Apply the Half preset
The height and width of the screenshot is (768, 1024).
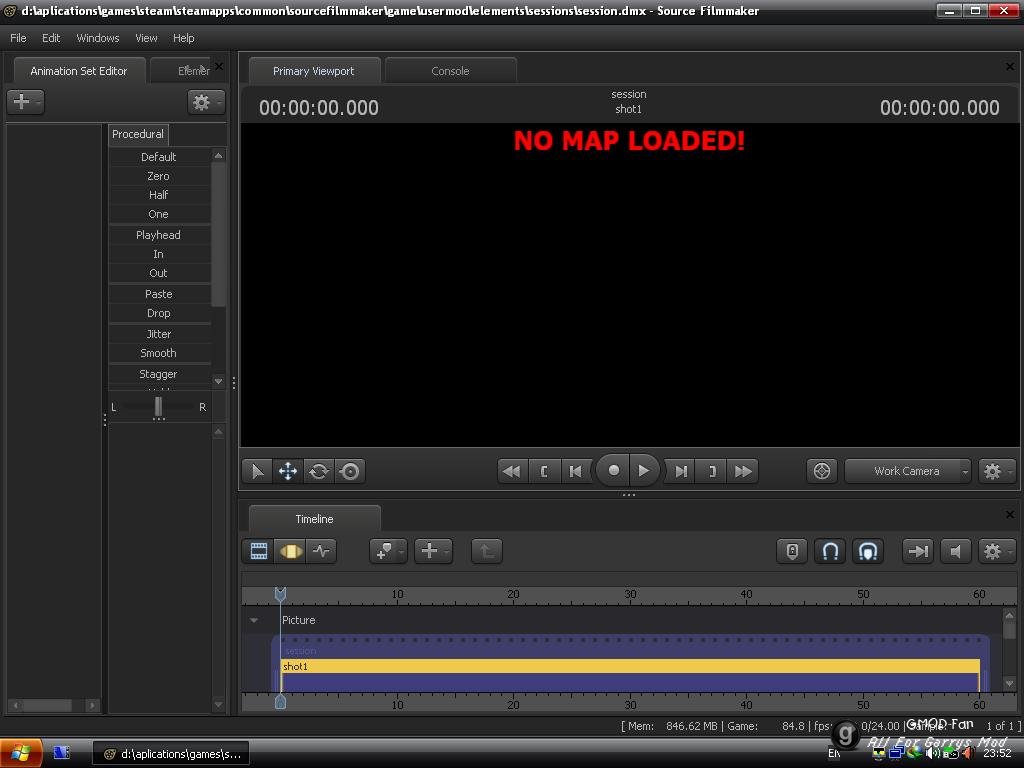pos(159,195)
